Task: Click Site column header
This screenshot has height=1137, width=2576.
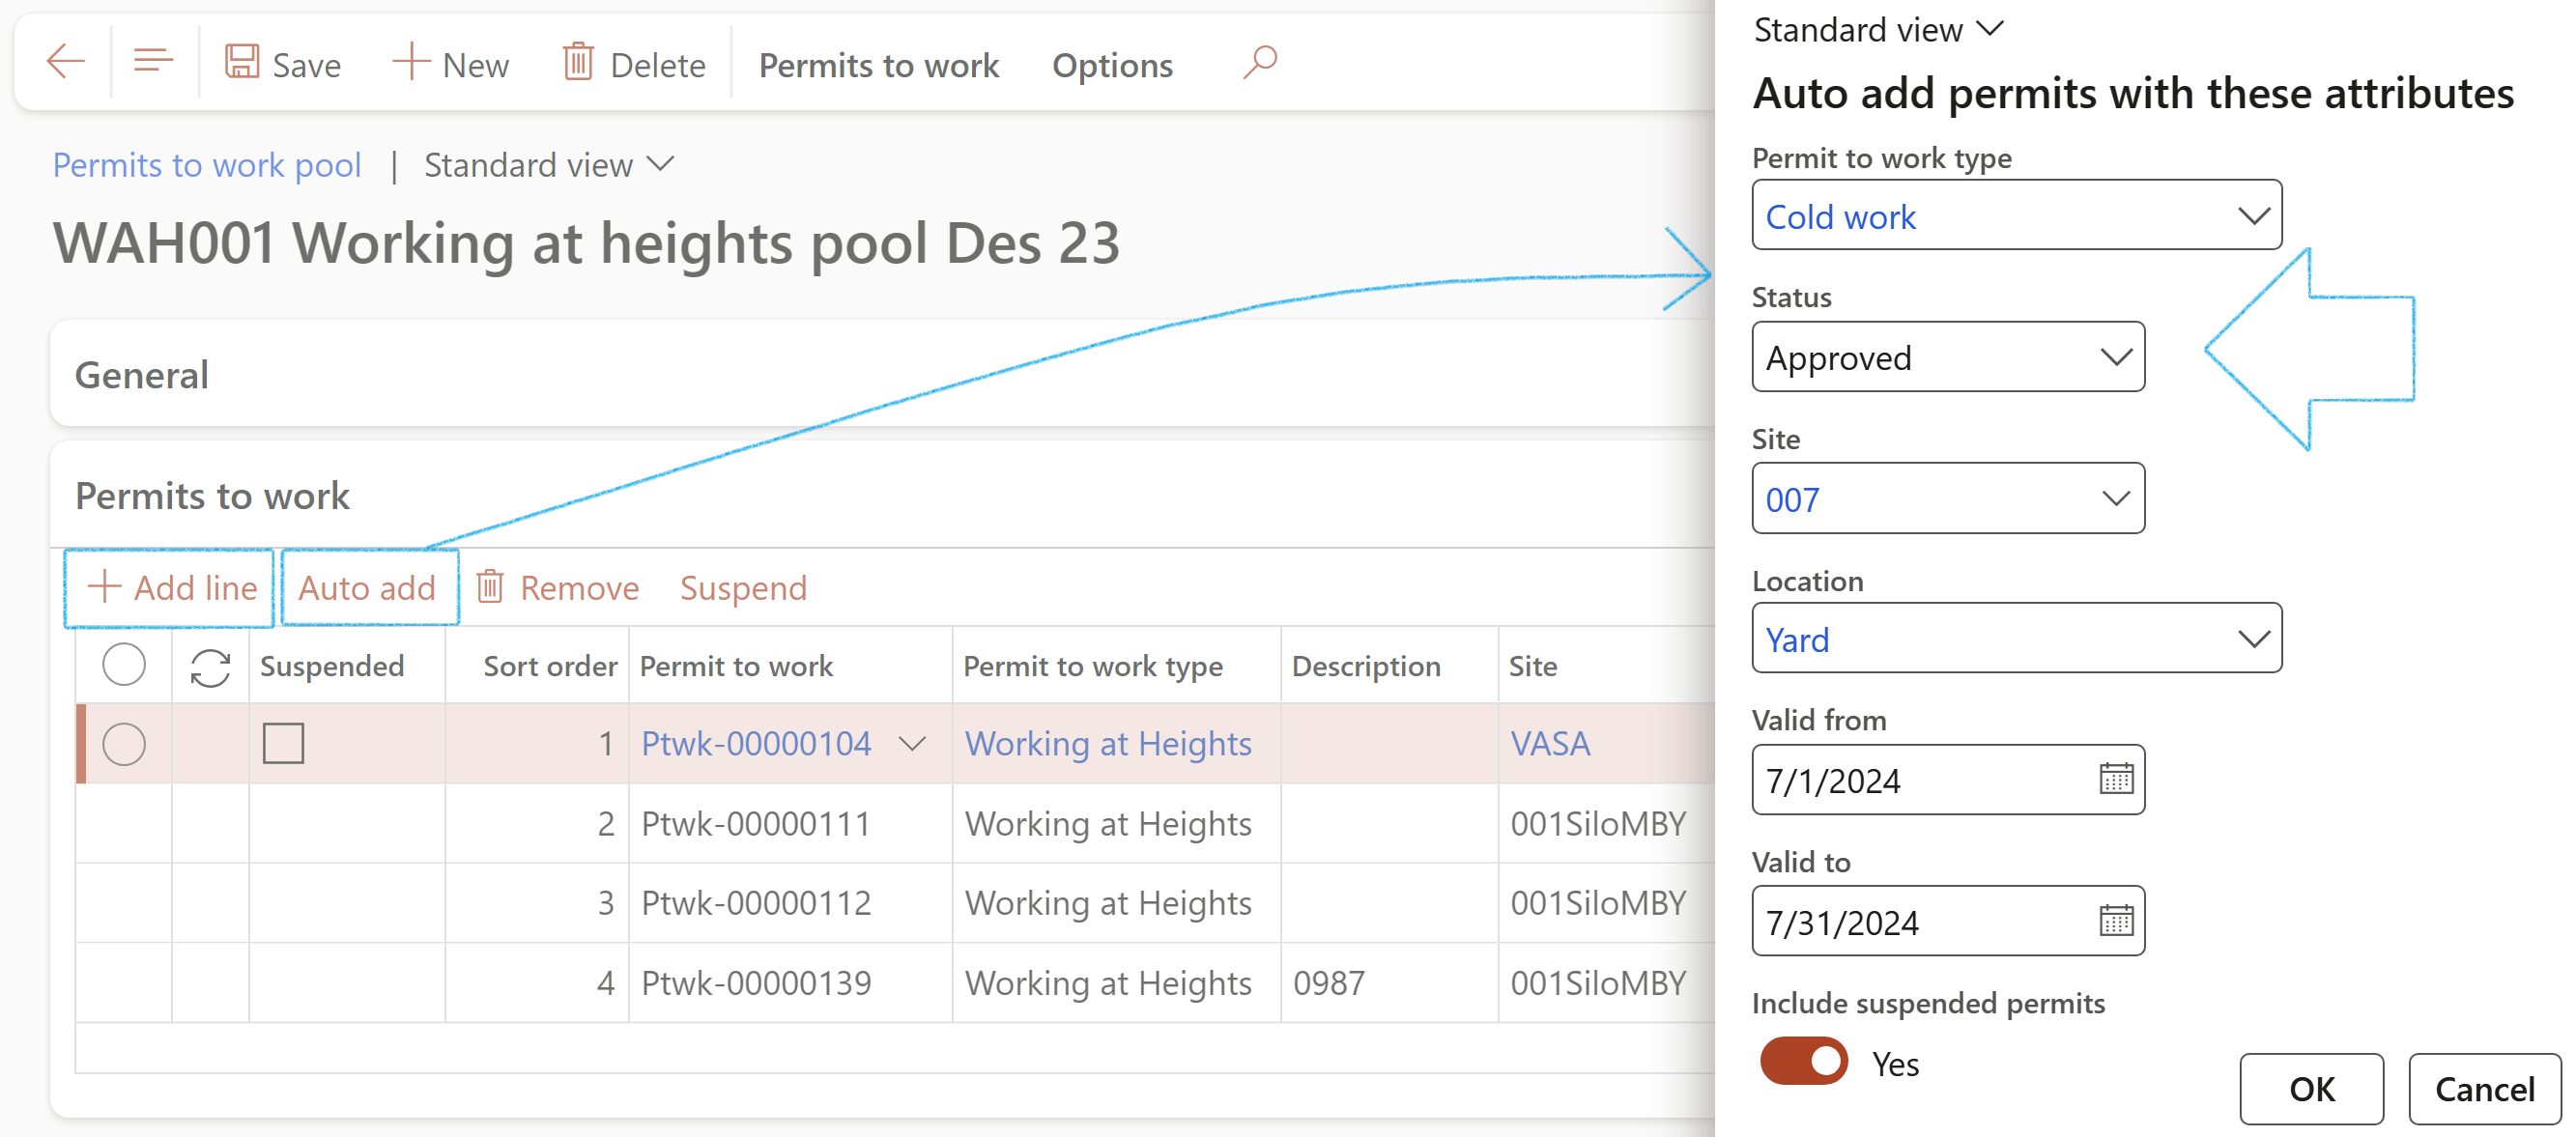Action: pos(1533,666)
